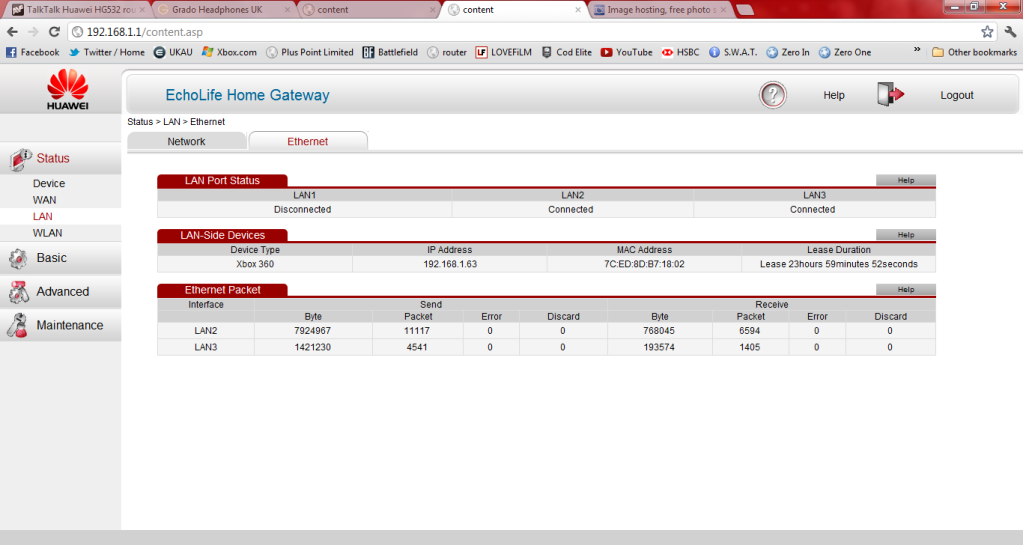This screenshot has height=545, width=1023.
Task: Open the WAN status page
Action: click(x=44, y=200)
